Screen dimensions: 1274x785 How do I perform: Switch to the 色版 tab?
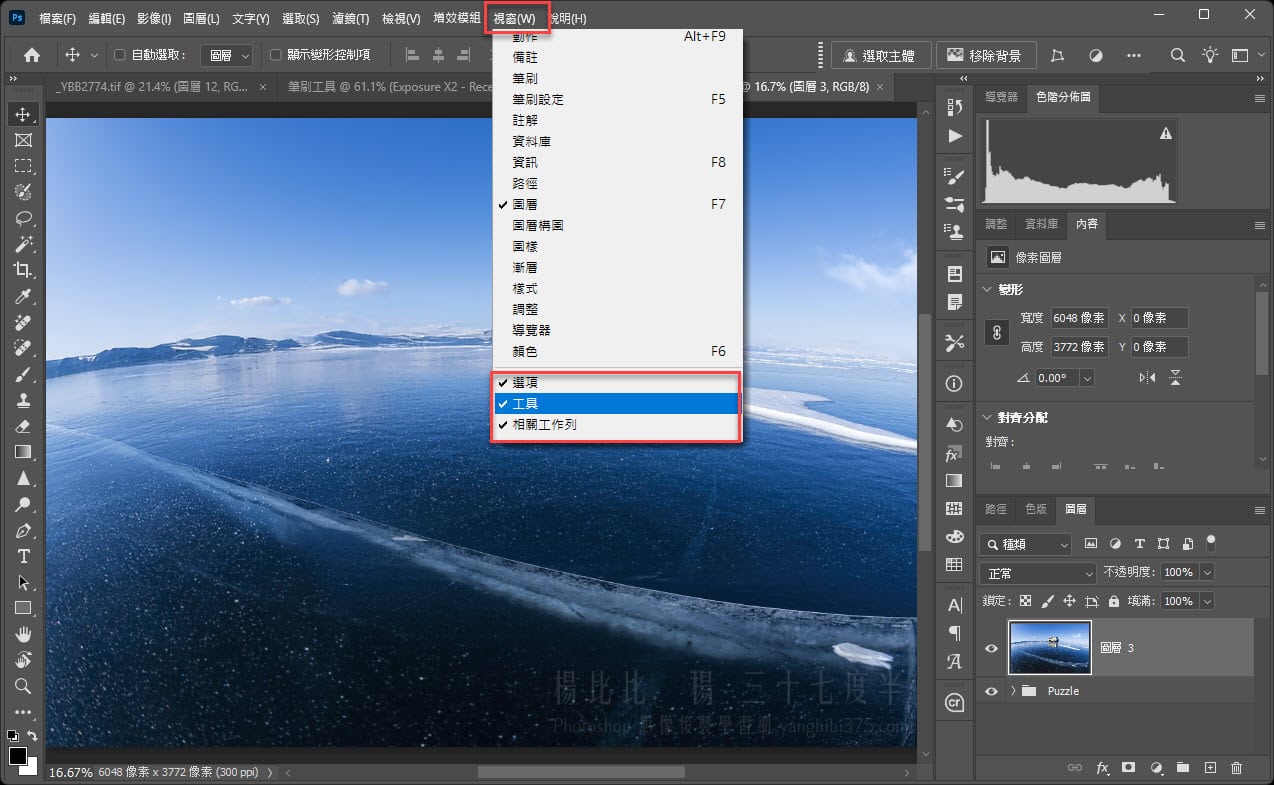1035,509
